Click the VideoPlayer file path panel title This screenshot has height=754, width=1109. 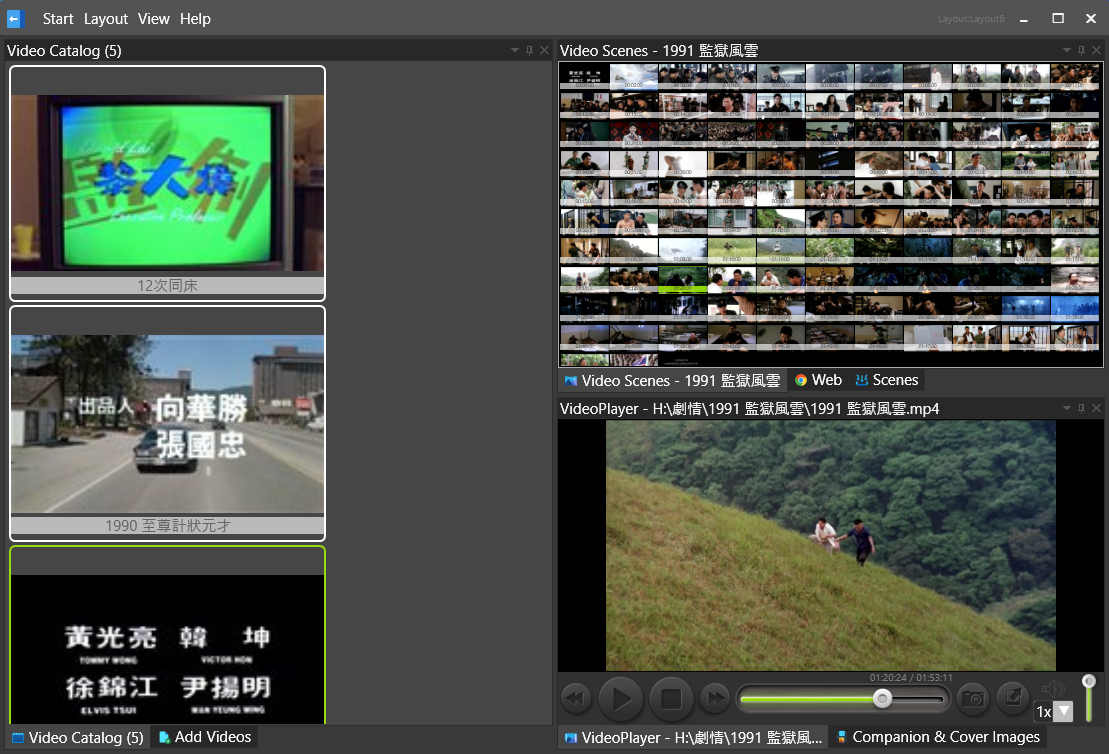tap(749, 409)
